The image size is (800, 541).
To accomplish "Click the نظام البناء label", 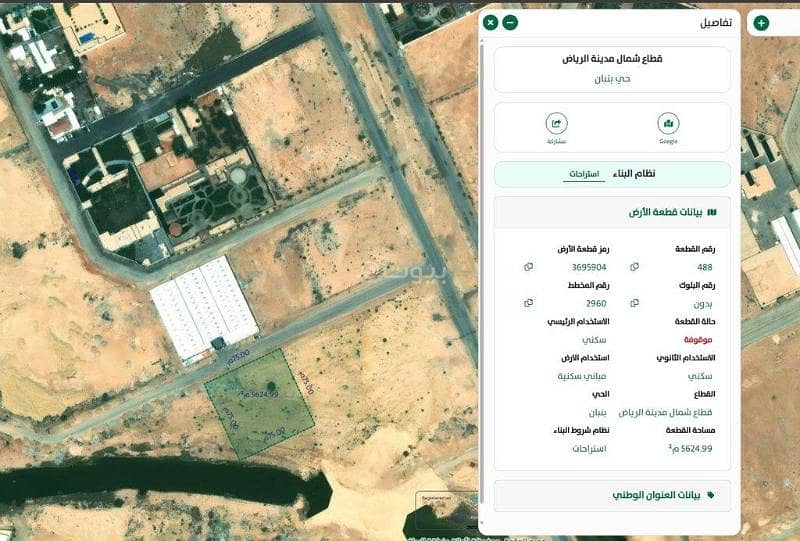I will (634, 174).
